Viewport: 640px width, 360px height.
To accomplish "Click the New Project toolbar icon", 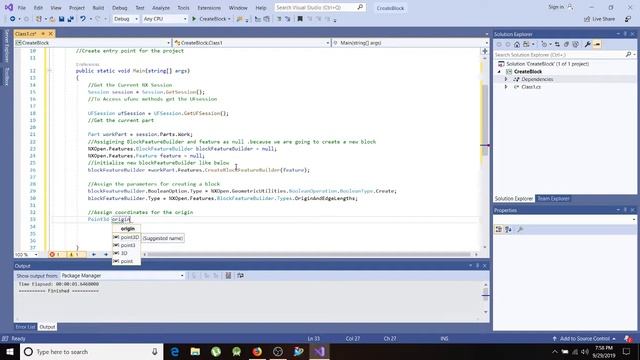I will coord(39,19).
